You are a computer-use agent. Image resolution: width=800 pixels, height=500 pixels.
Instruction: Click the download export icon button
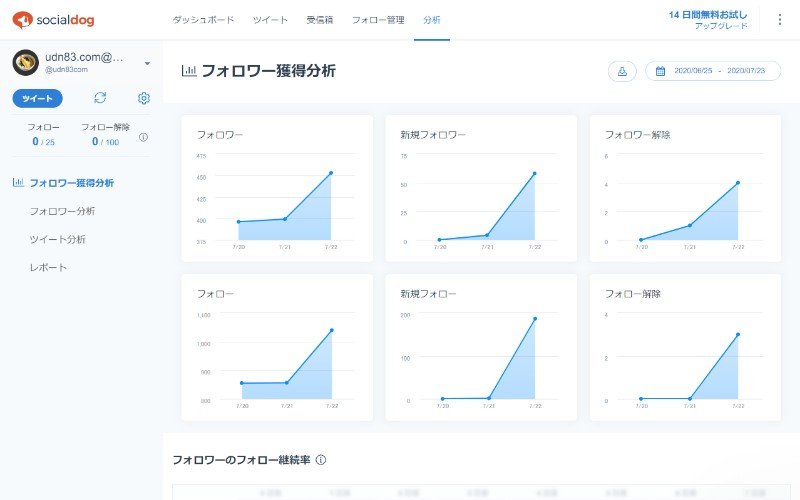[x=622, y=71]
